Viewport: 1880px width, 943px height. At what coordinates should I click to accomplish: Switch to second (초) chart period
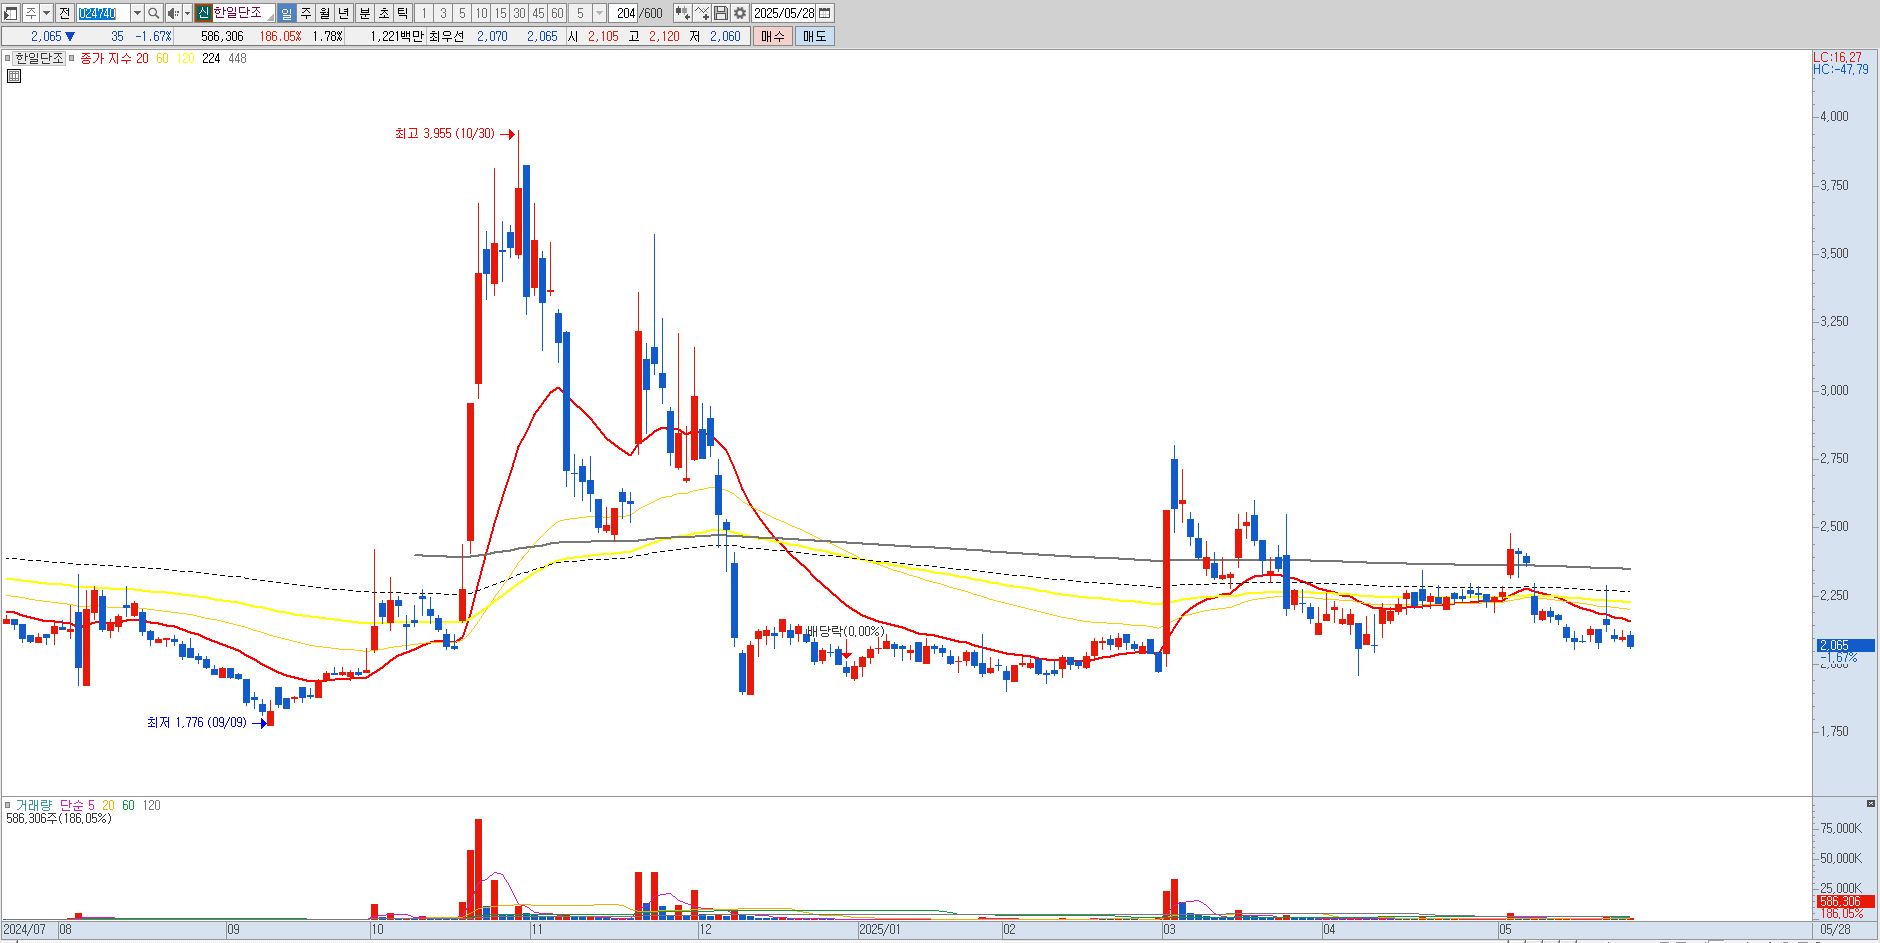click(384, 13)
